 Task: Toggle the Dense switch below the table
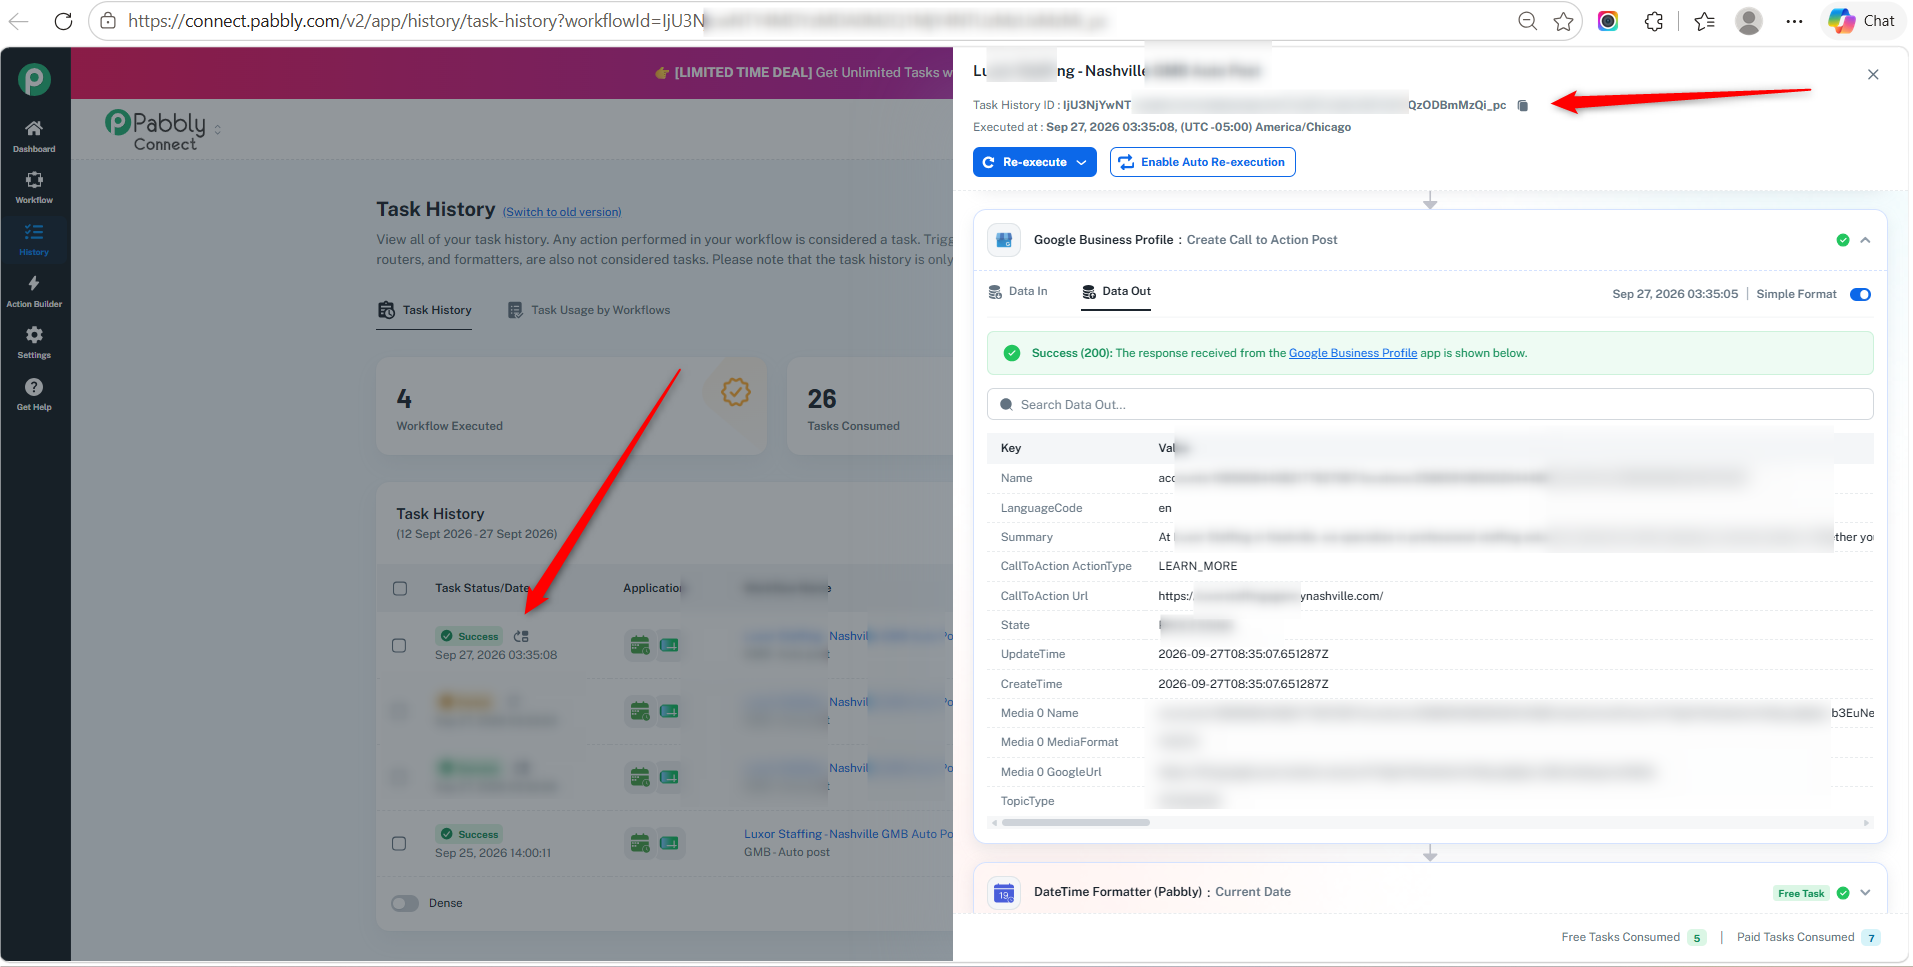coord(405,903)
